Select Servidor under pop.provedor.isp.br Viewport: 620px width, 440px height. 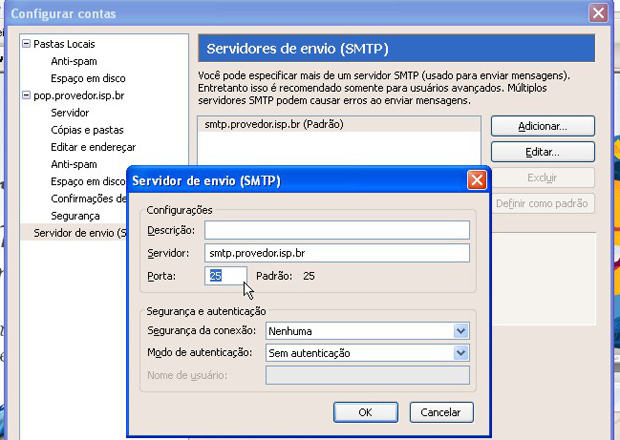click(x=70, y=113)
